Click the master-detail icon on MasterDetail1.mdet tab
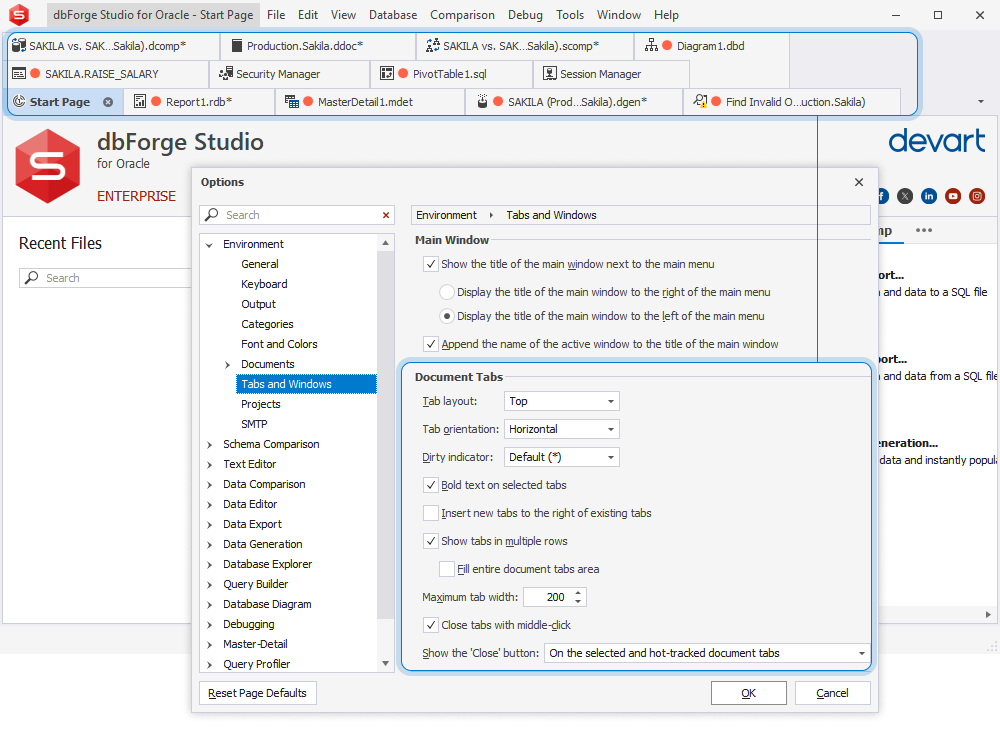 (x=291, y=101)
